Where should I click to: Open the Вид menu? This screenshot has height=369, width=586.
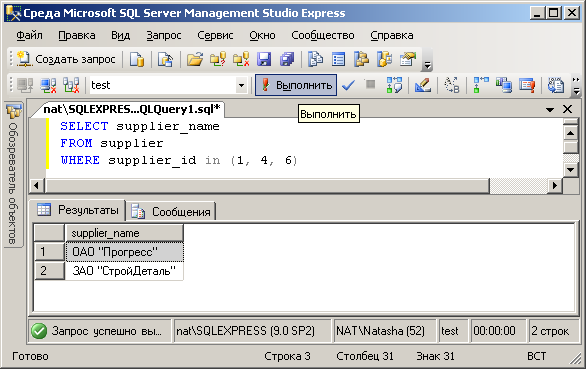121,35
